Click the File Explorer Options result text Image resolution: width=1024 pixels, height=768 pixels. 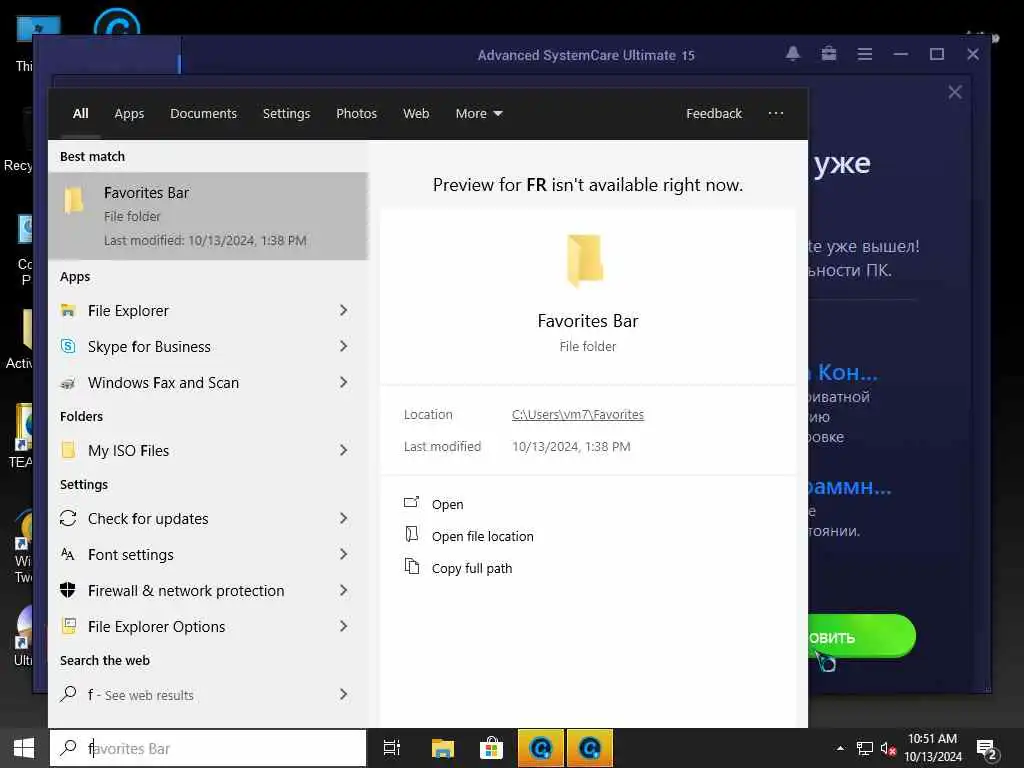157,627
